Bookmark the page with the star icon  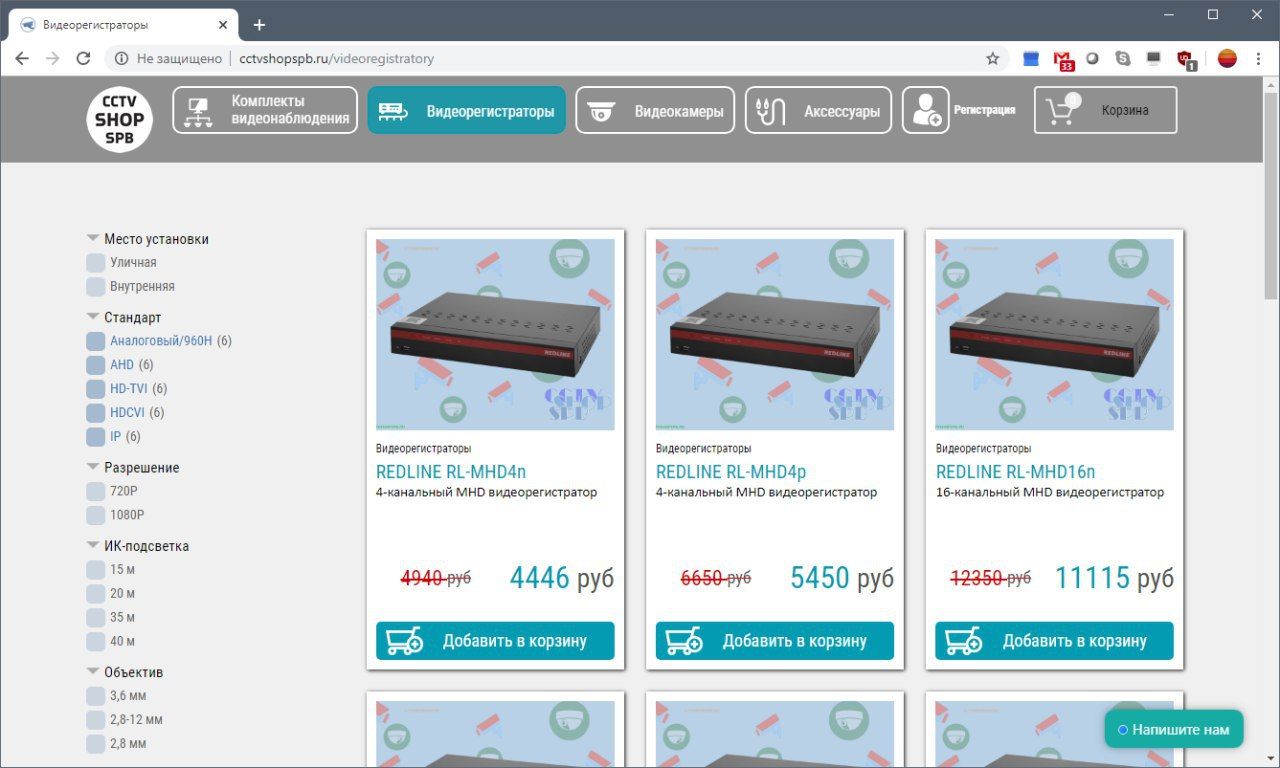[993, 58]
